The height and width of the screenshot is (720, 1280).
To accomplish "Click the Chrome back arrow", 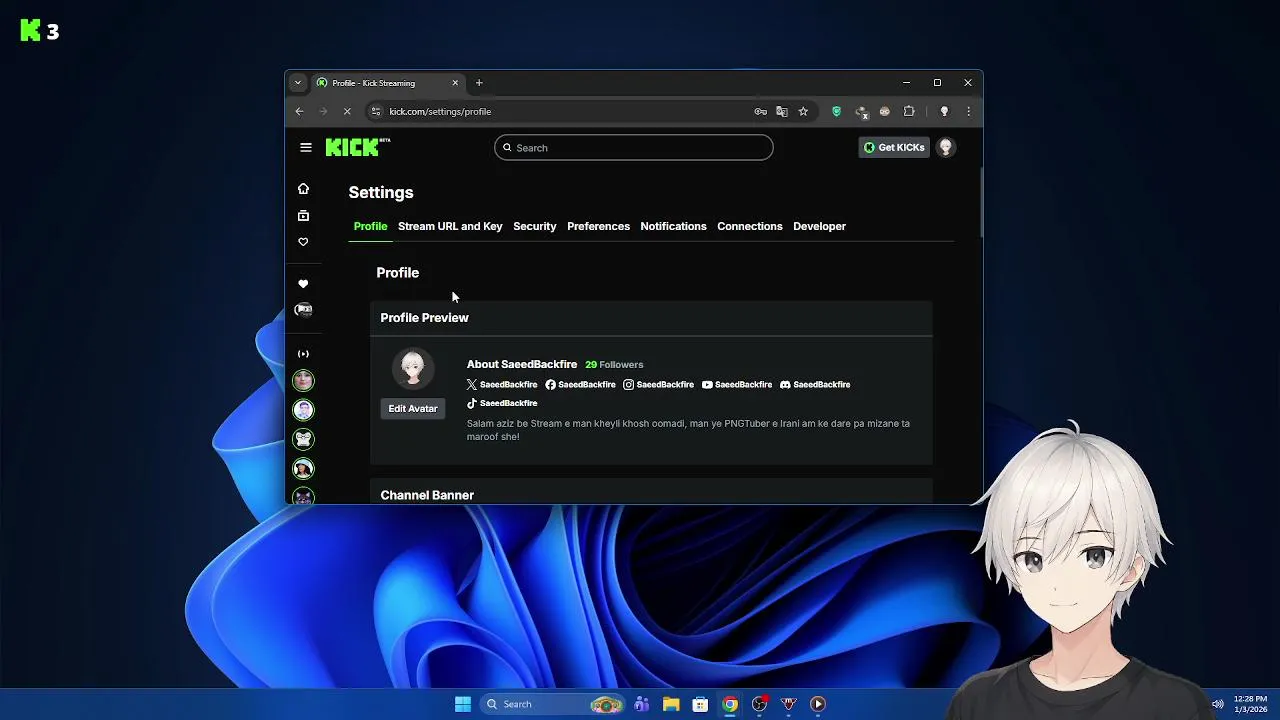I will [x=299, y=111].
